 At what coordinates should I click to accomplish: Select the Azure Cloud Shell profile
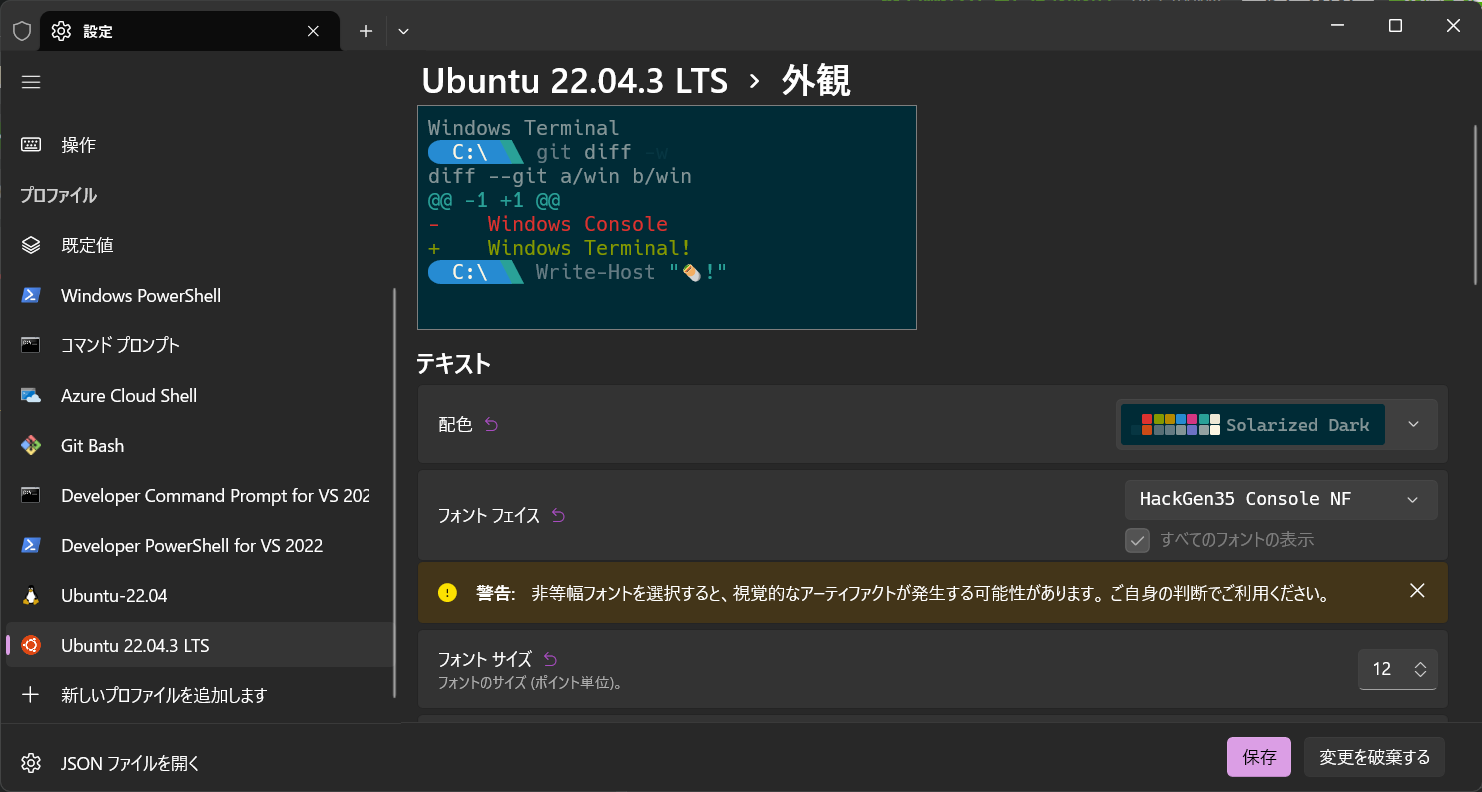200,395
